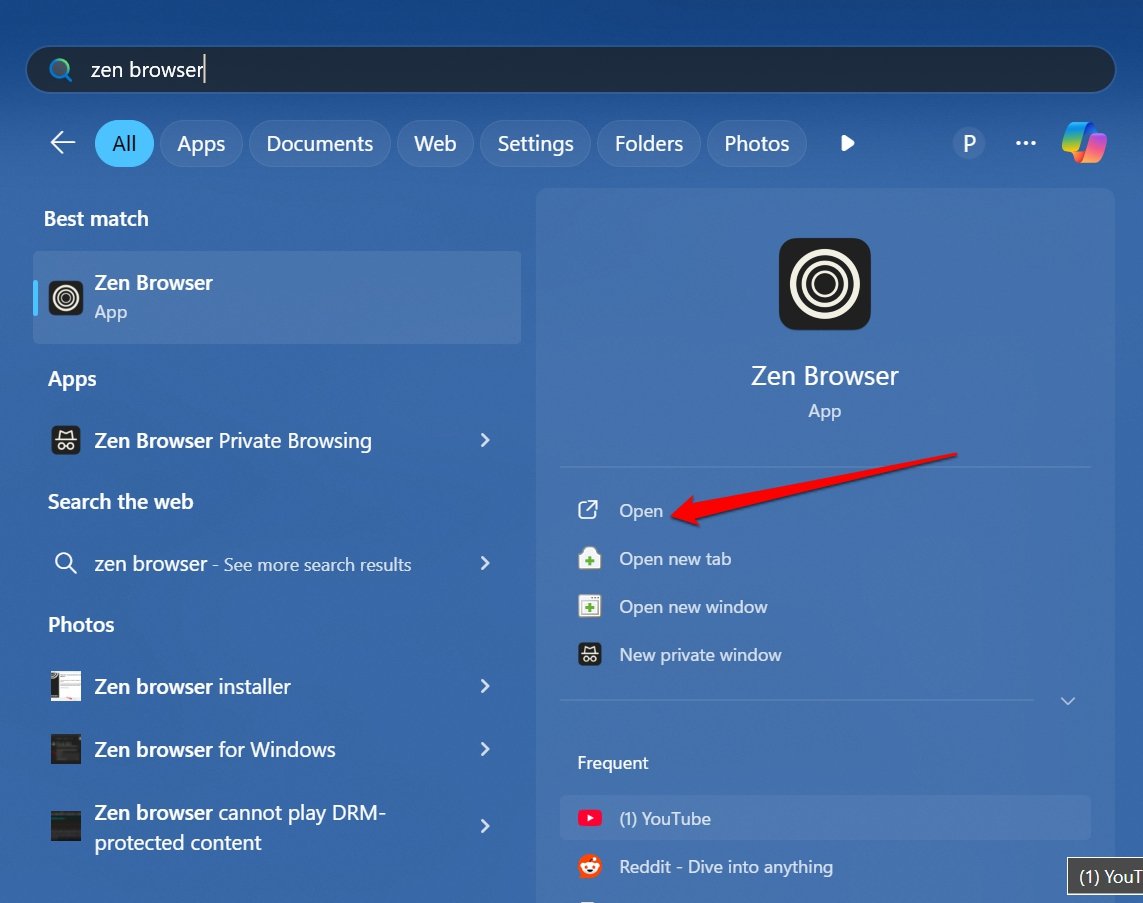Expand Zen Browser Private Browsing chevron
Image resolution: width=1143 pixels, height=903 pixels.
pyautogui.click(x=485, y=440)
